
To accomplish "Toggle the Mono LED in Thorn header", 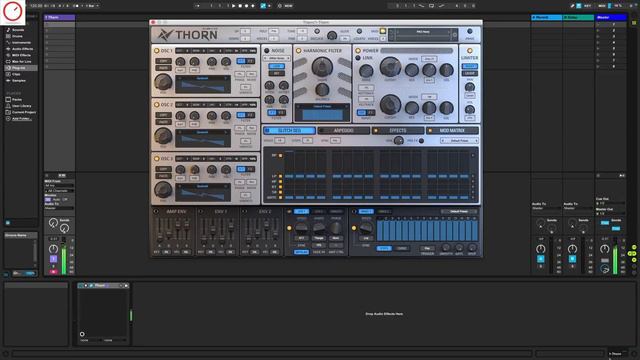I will point(382,31).
